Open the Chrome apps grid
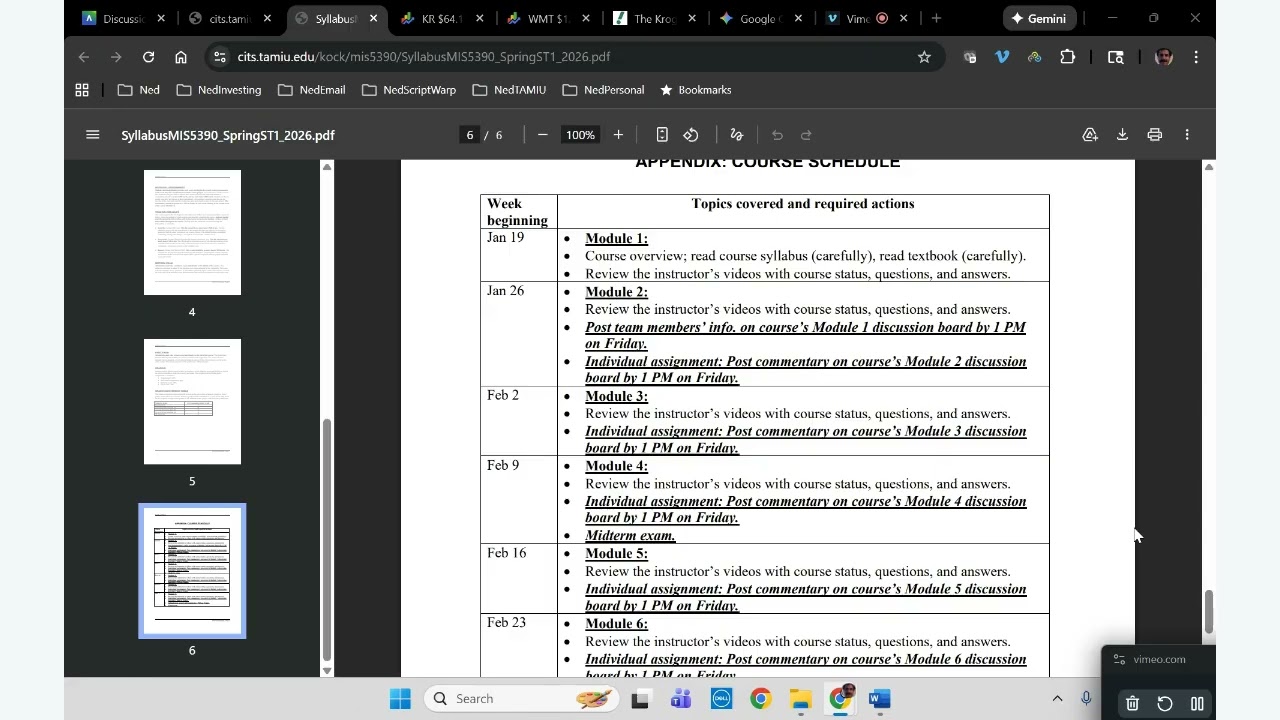 (82, 90)
